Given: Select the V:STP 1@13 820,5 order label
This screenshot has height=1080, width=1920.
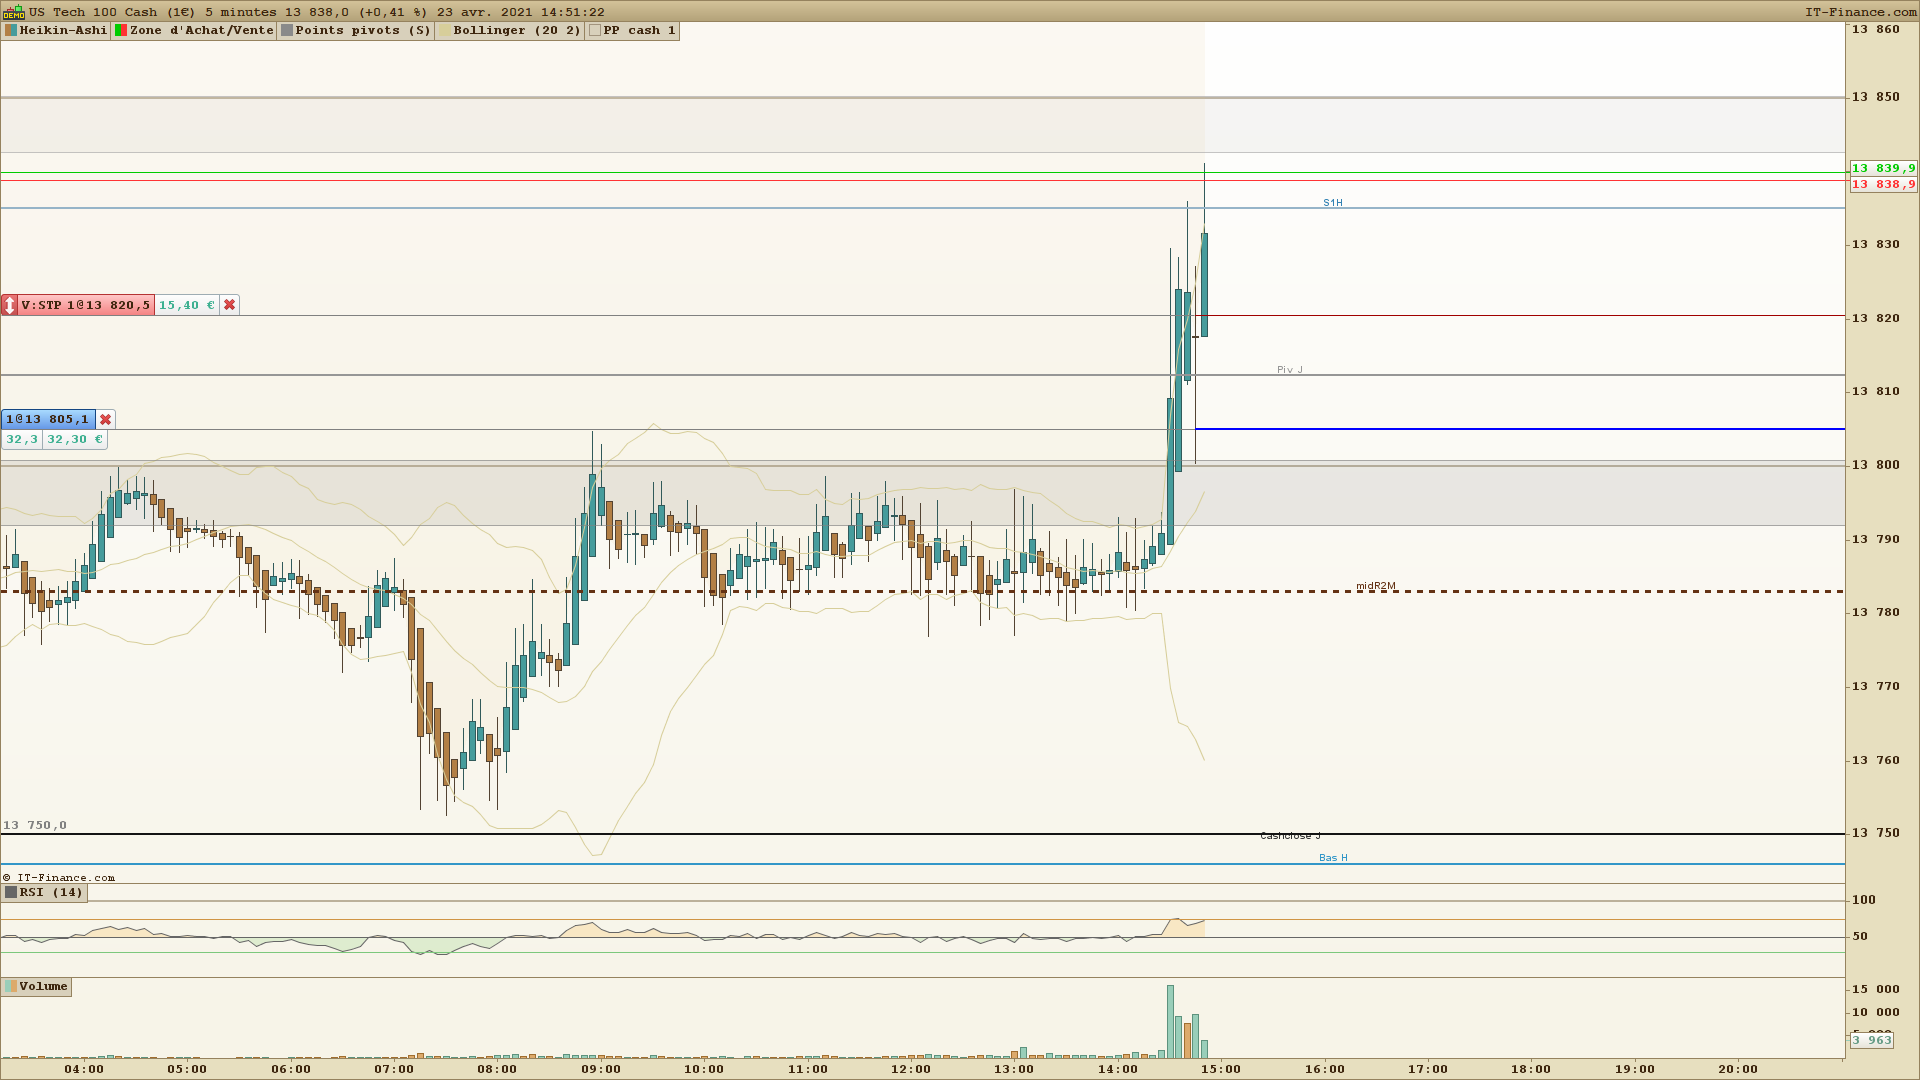Looking at the screenshot, I should point(86,305).
